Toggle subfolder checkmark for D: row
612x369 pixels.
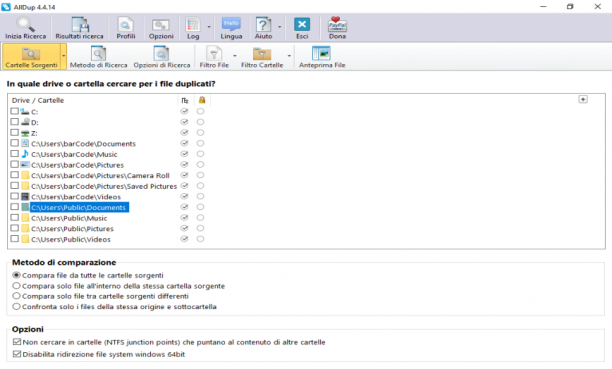coord(184,122)
